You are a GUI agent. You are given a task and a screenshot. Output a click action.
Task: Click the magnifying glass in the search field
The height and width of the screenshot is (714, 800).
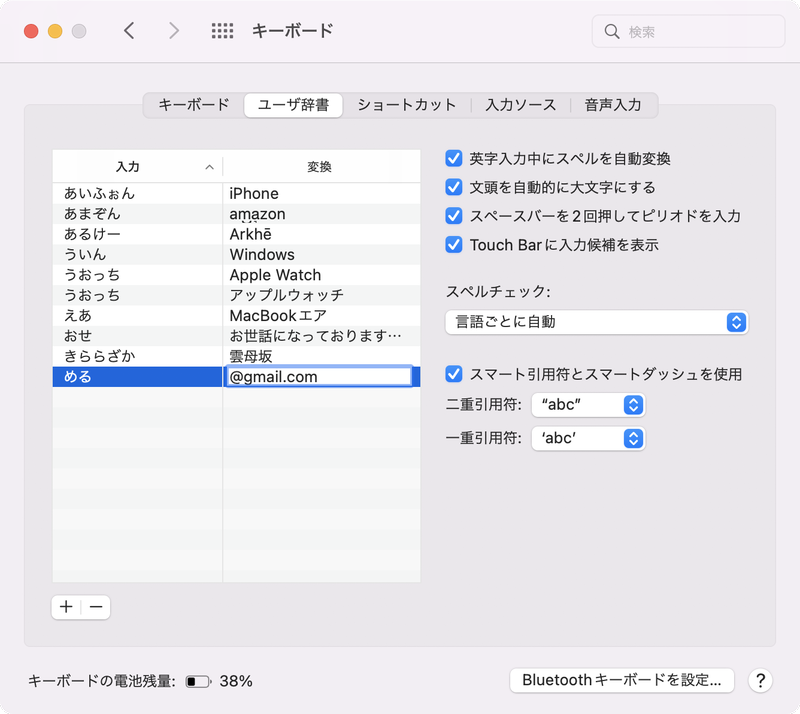tap(611, 31)
